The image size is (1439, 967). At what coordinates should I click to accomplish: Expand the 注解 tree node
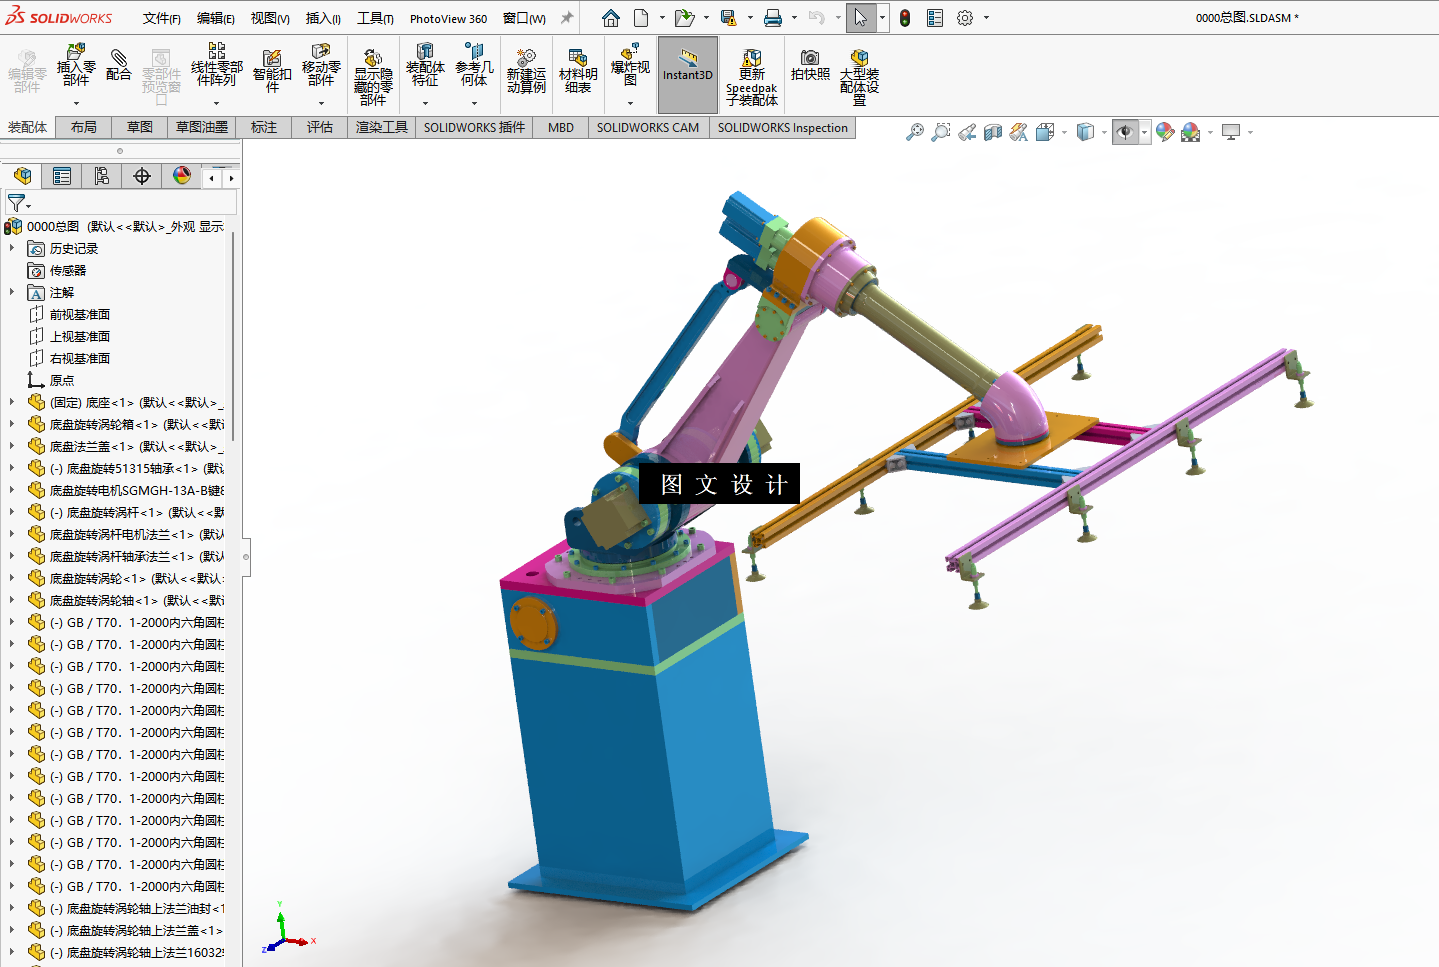[x=12, y=292]
